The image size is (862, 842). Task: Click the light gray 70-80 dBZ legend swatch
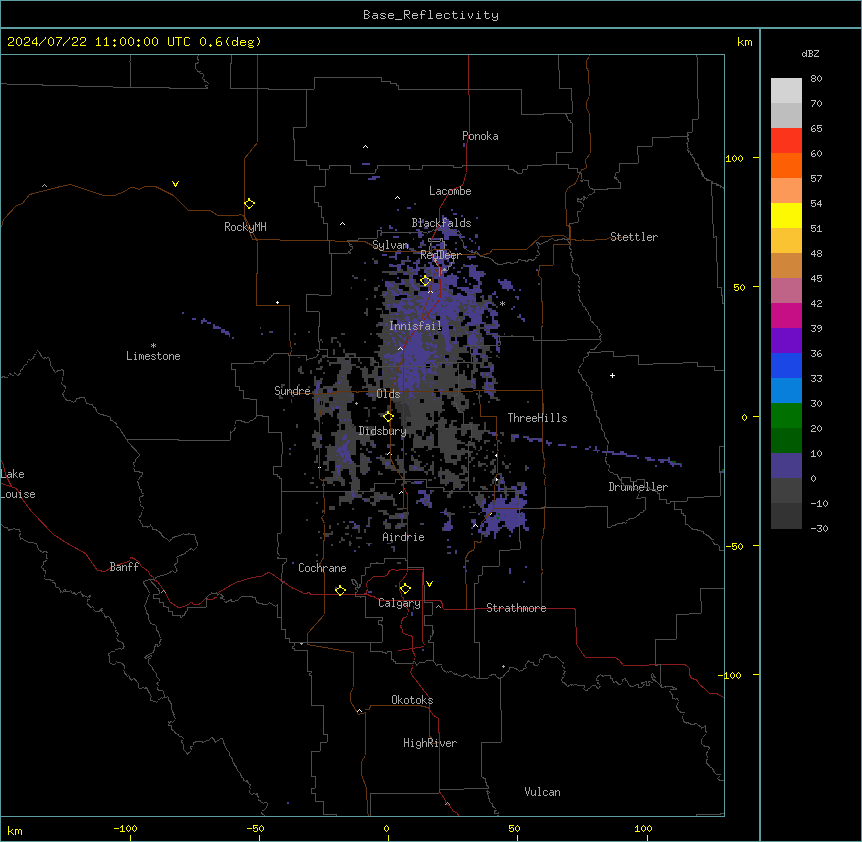(x=786, y=91)
